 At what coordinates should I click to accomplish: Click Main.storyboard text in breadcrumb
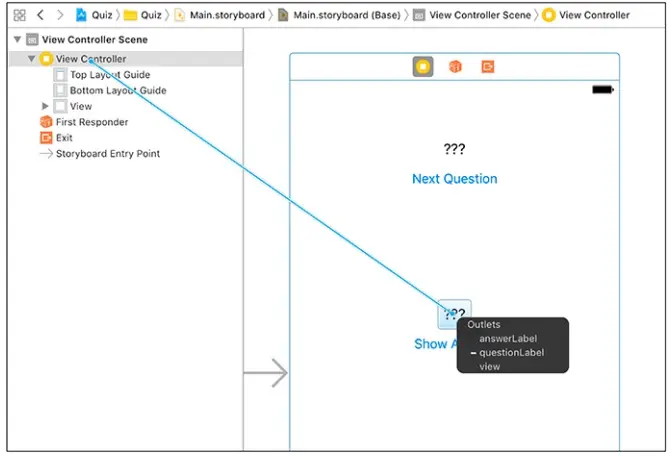point(227,15)
